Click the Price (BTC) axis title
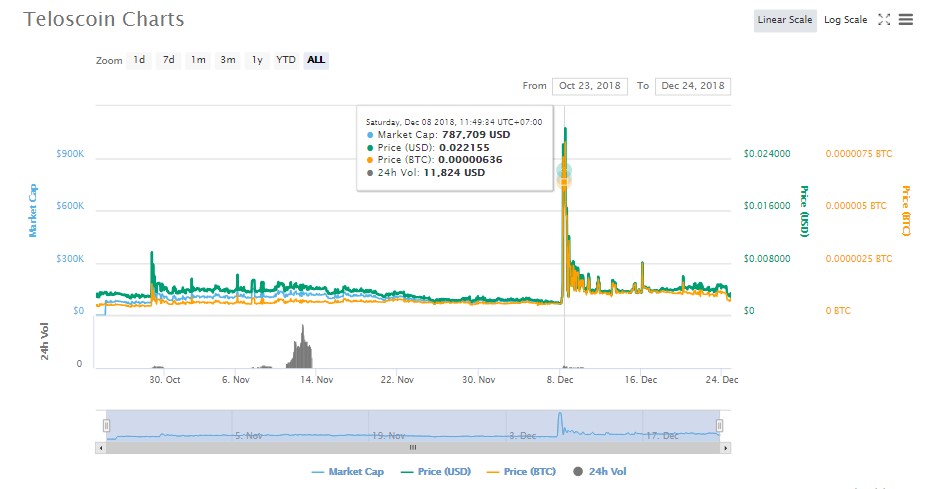This screenshot has height=489, width=944. click(x=905, y=211)
